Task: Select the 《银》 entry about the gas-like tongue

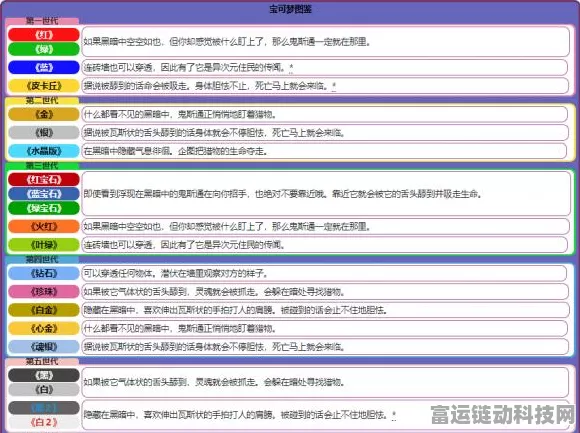Action: point(214,132)
